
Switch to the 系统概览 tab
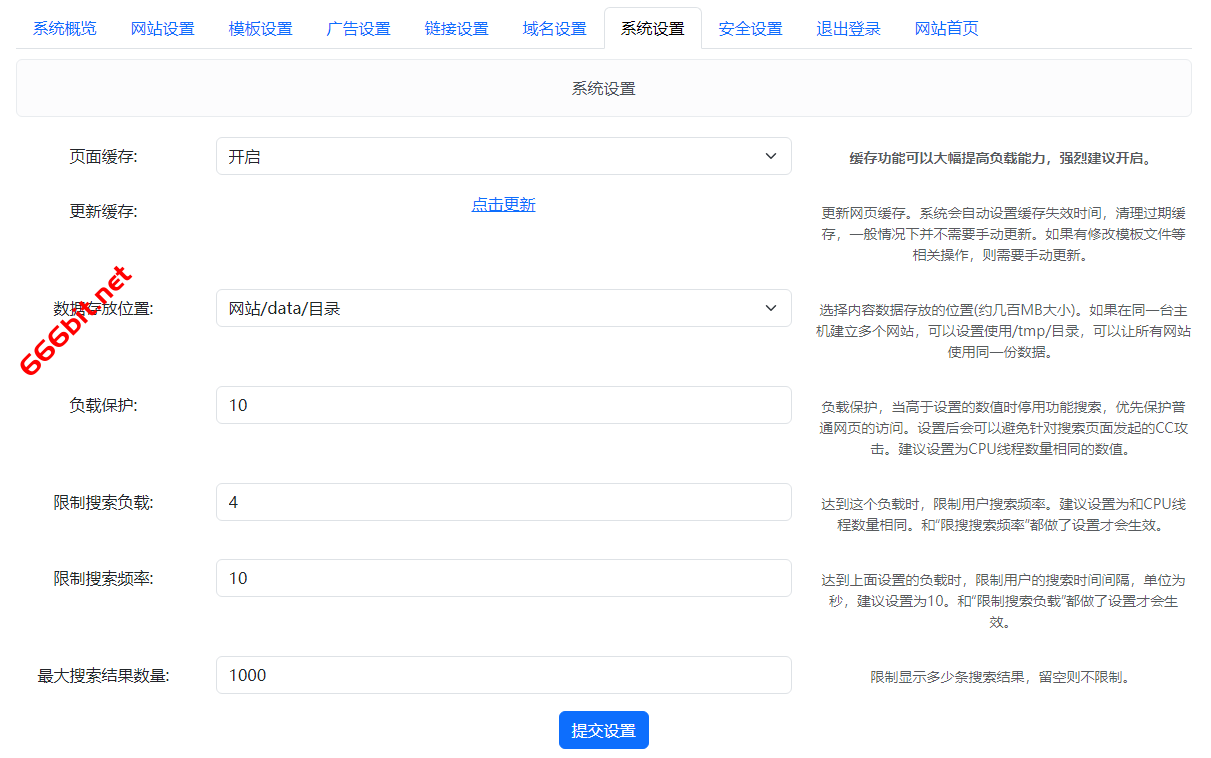[x=64, y=28]
